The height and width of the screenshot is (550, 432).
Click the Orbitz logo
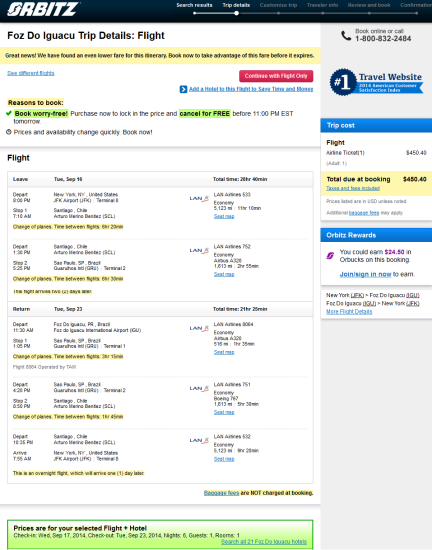point(43,9)
